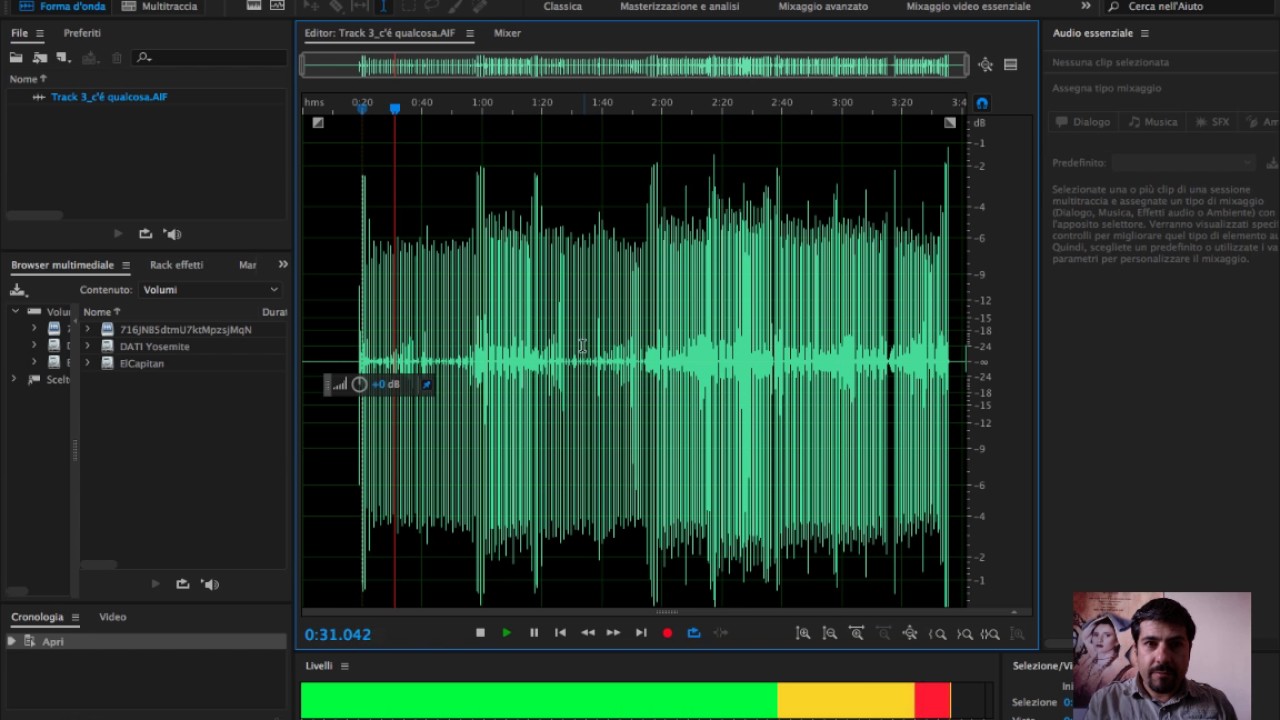
Task: Show hidden panel tabs chevron near Mar
Action: [x=283, y=265]
